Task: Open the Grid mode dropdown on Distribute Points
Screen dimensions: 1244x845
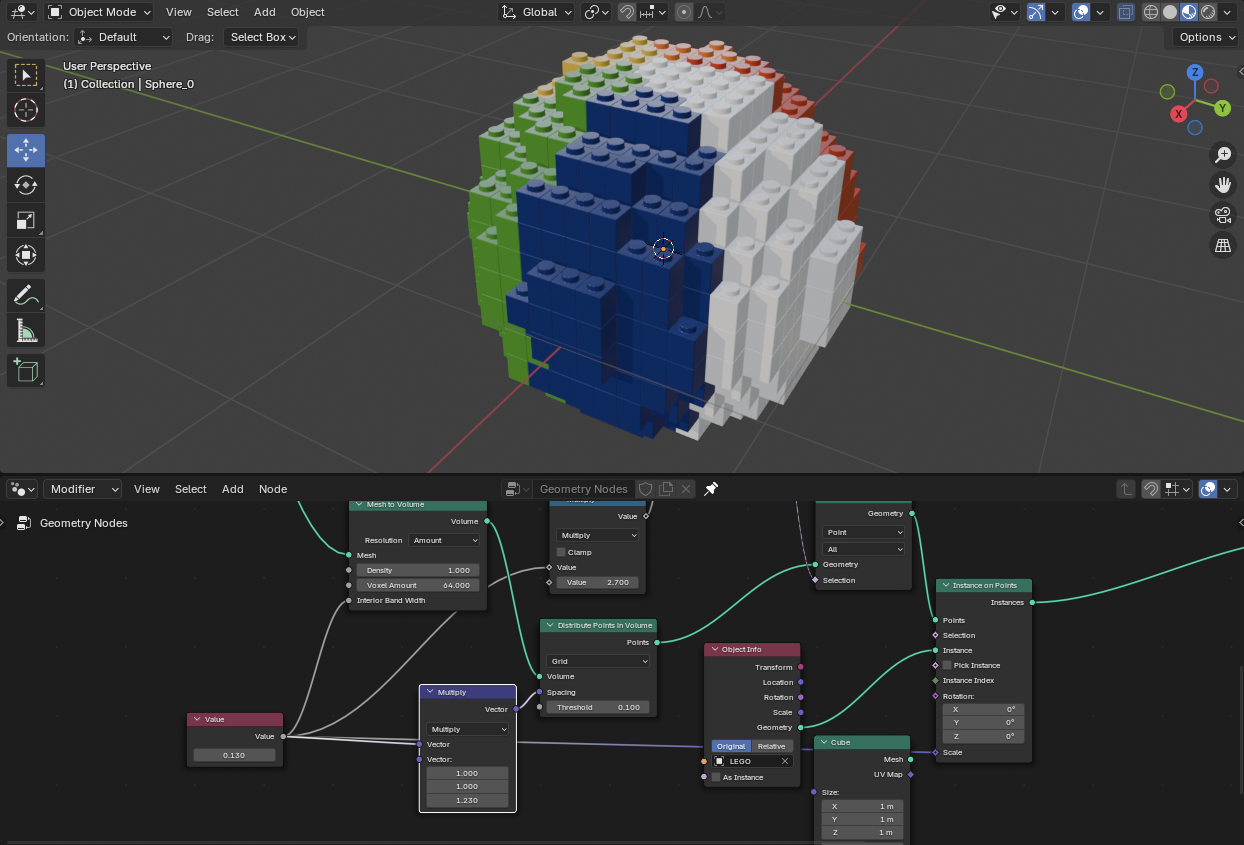Action: click(598, 661)
